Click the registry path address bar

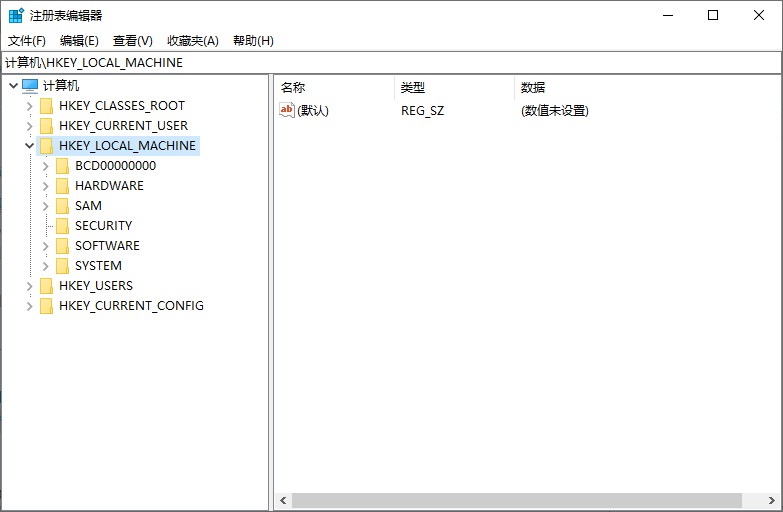390,62
